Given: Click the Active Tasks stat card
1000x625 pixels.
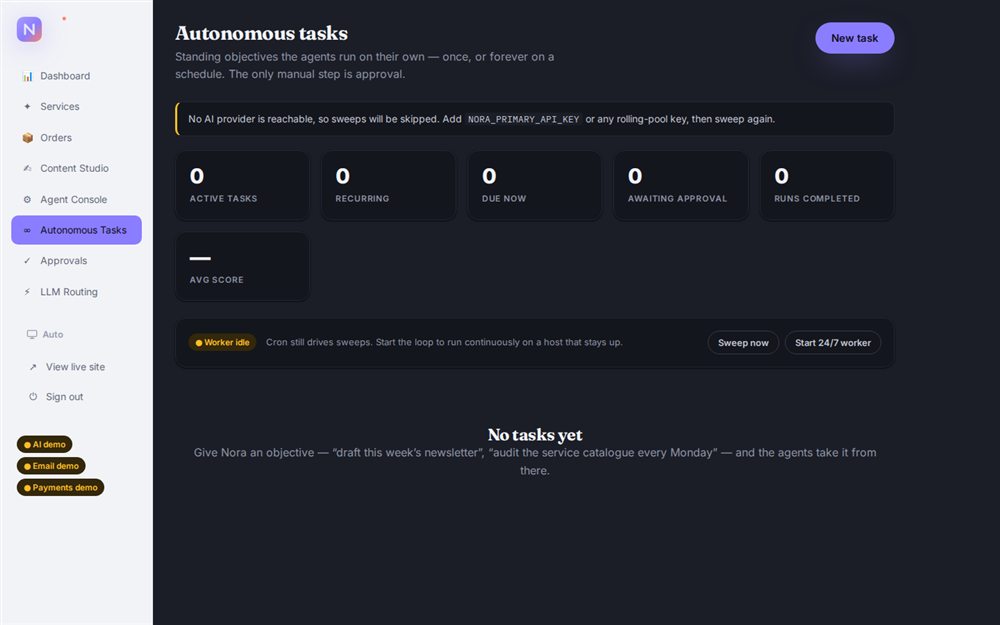Looking at the screenshot, I should [242, 186].
